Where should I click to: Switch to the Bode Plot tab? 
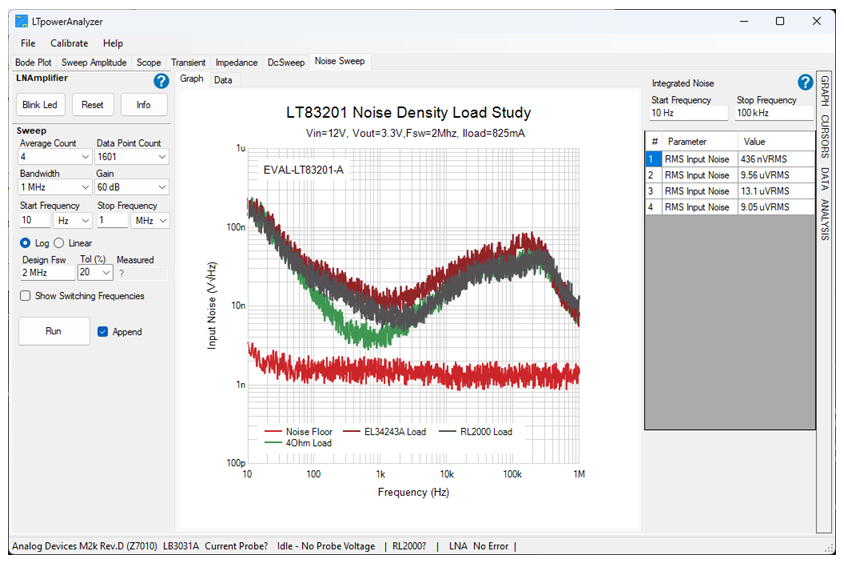pos(33,62)
